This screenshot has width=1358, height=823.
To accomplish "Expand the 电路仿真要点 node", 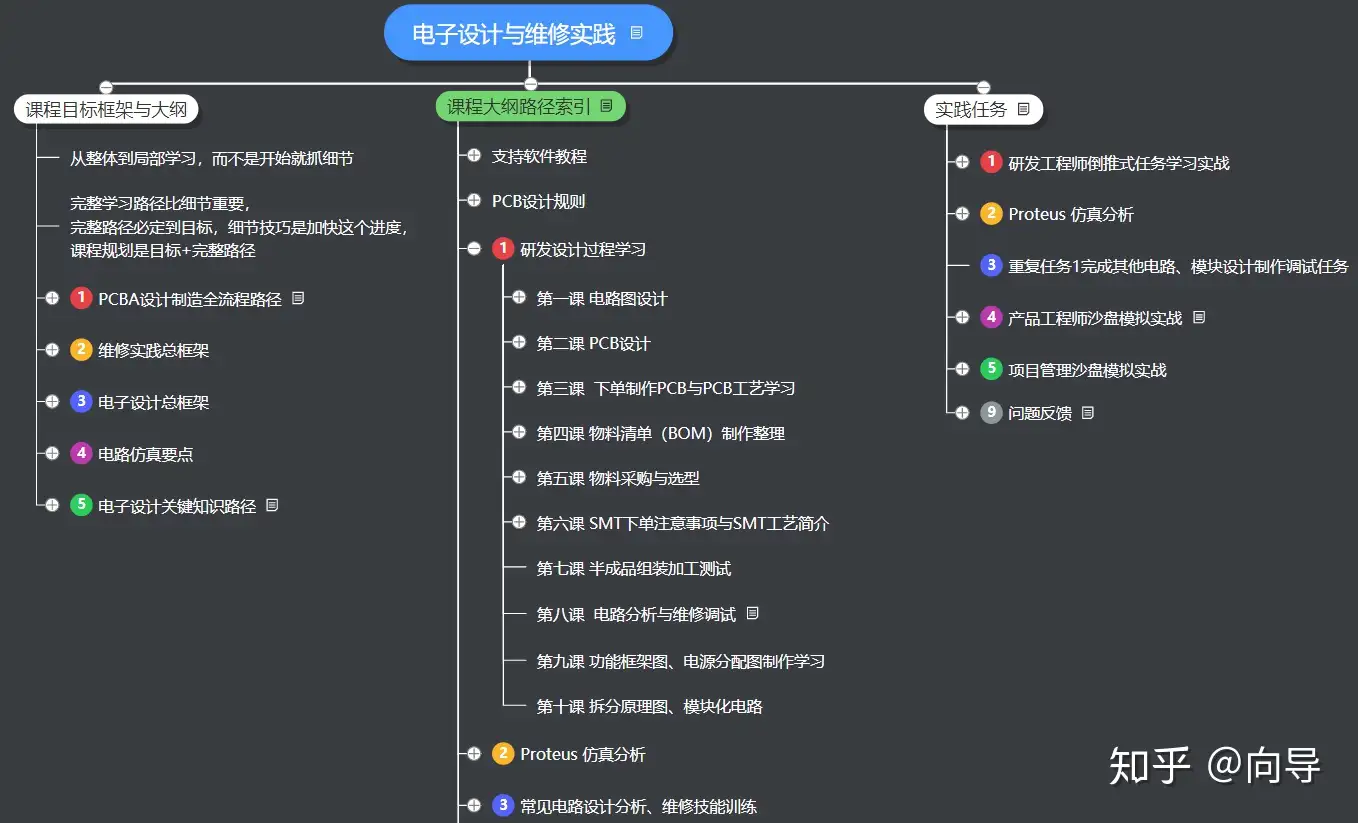I will (x=52, y=454).
